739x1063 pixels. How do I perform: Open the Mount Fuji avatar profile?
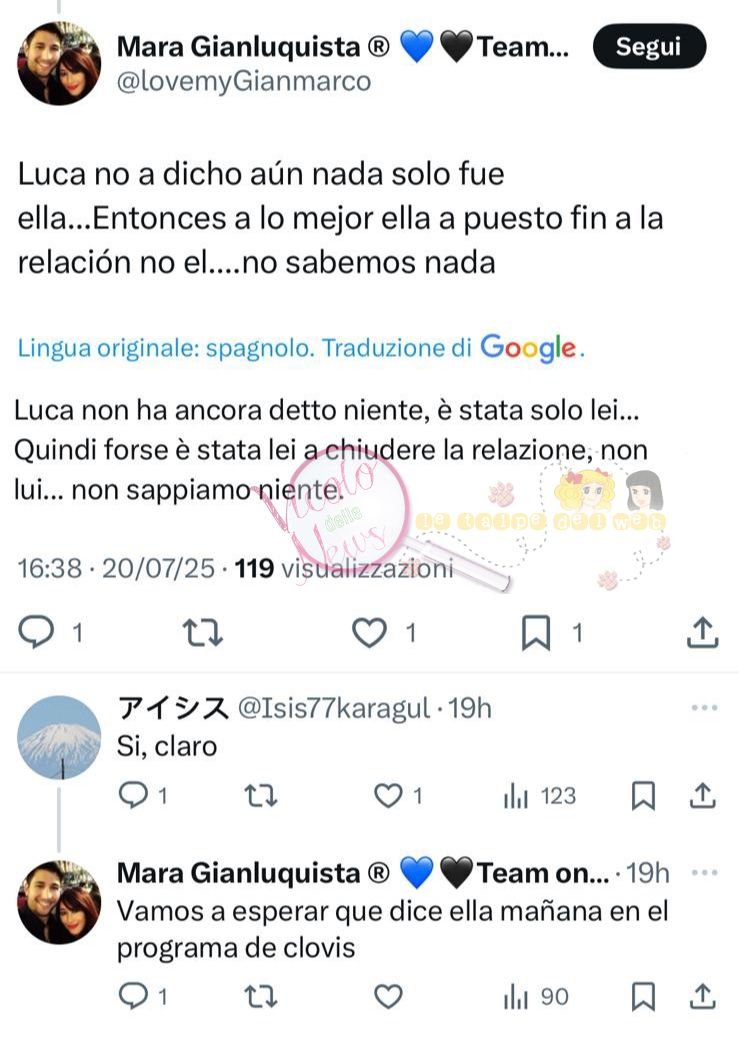(59, 737)
